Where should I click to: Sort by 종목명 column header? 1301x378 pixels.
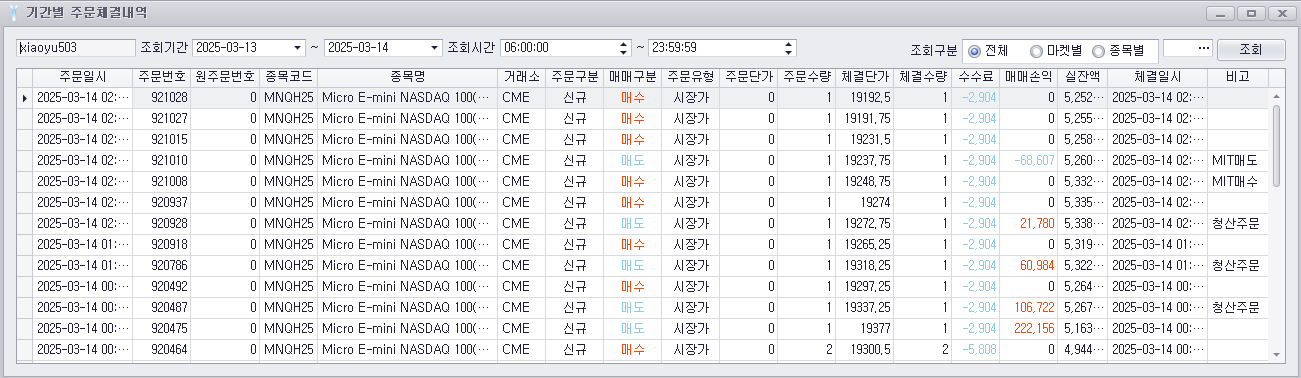[408, 77]
